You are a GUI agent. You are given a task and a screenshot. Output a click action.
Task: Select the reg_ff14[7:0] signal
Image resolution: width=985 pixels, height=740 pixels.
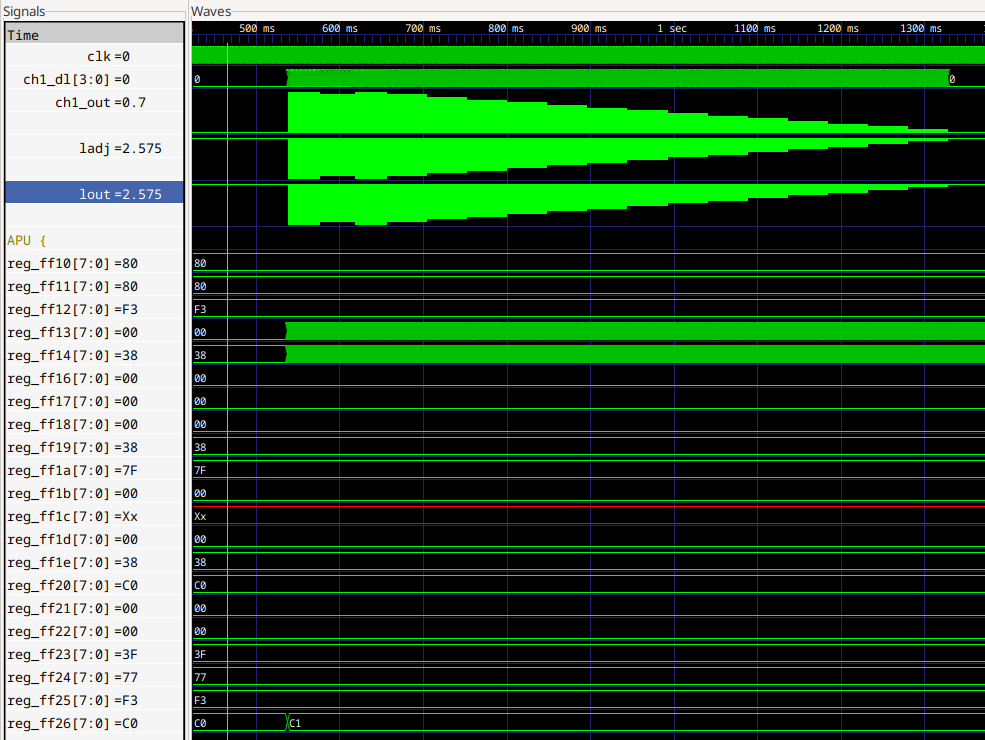[x=72, y=356]
